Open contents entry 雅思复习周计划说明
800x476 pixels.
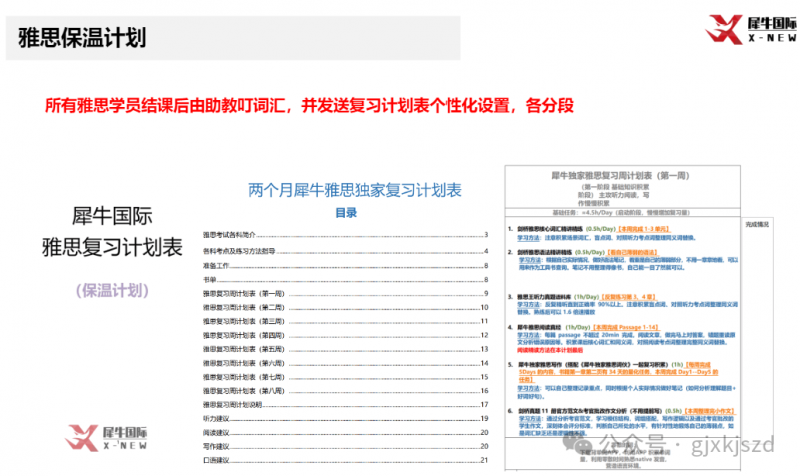click(345, 405)
